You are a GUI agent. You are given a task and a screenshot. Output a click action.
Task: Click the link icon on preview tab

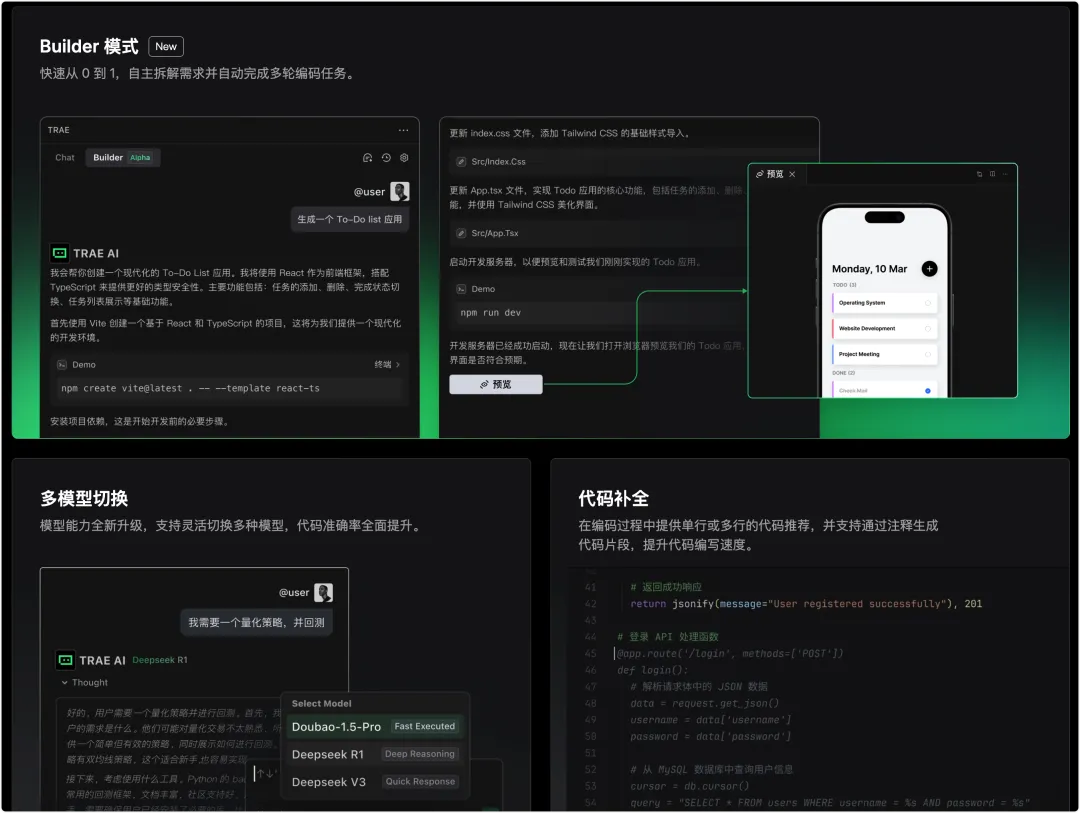click(760, 174)
